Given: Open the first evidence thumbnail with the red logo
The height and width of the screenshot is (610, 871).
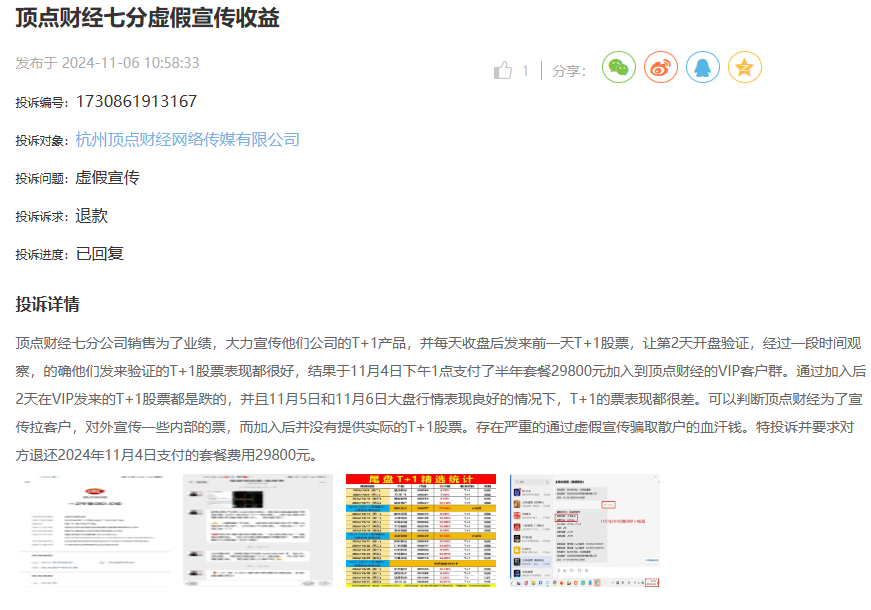Looking at the screenshot, I should pos(95,531).
